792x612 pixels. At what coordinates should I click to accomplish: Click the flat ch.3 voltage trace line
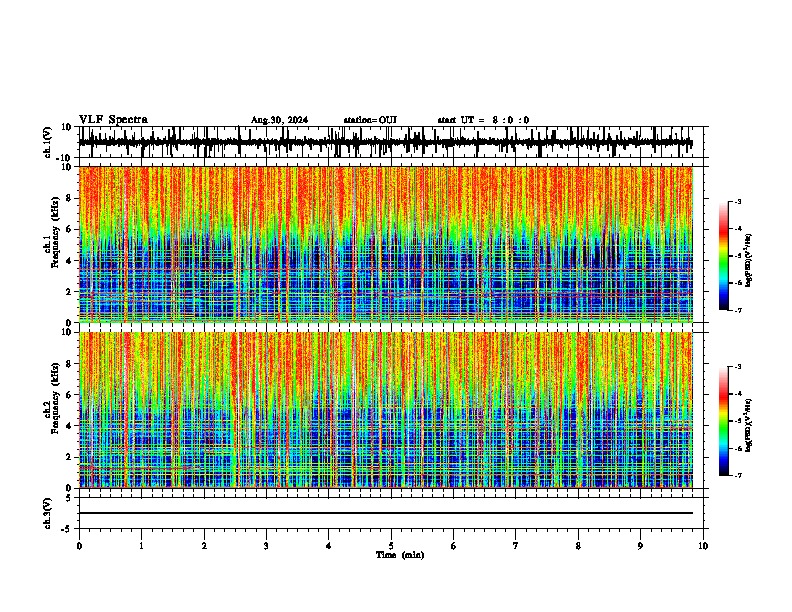click(385, 513)
